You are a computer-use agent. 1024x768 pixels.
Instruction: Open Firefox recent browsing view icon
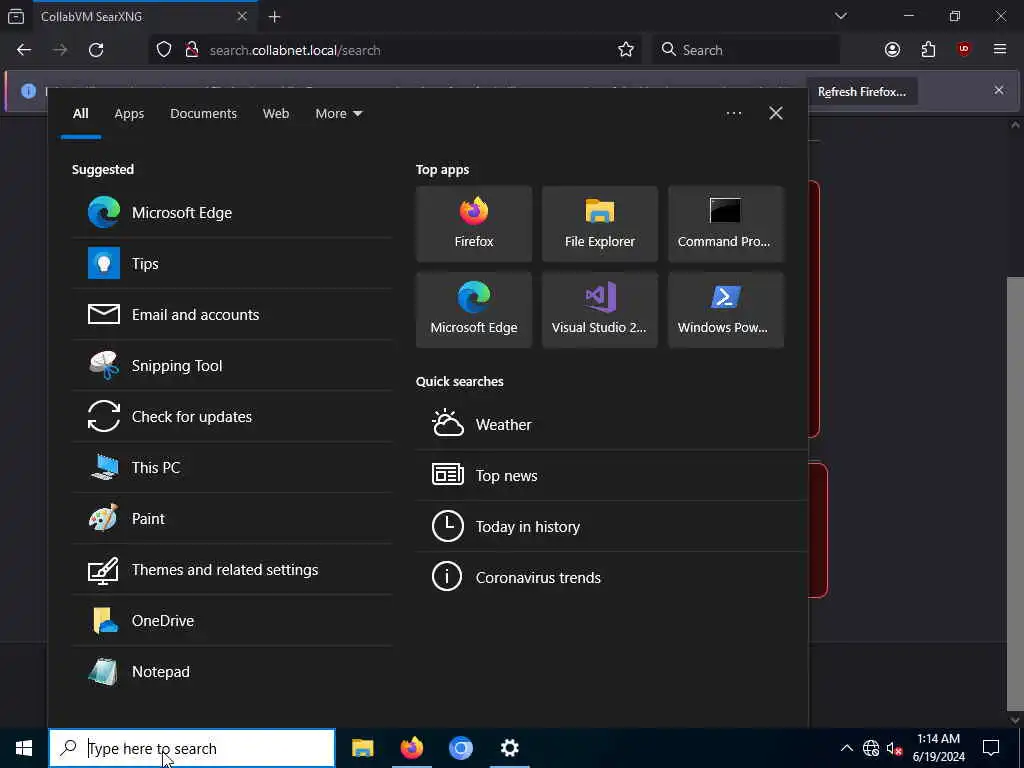[16, 16]
